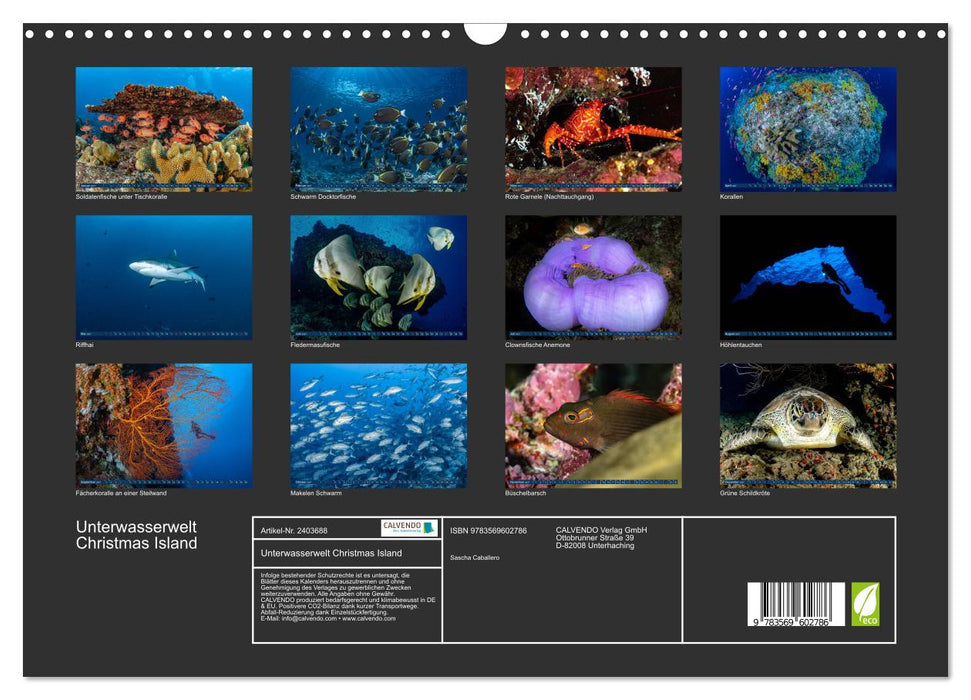
Task: Click the barcode 9 783569 602786
Action: point(796,605)
